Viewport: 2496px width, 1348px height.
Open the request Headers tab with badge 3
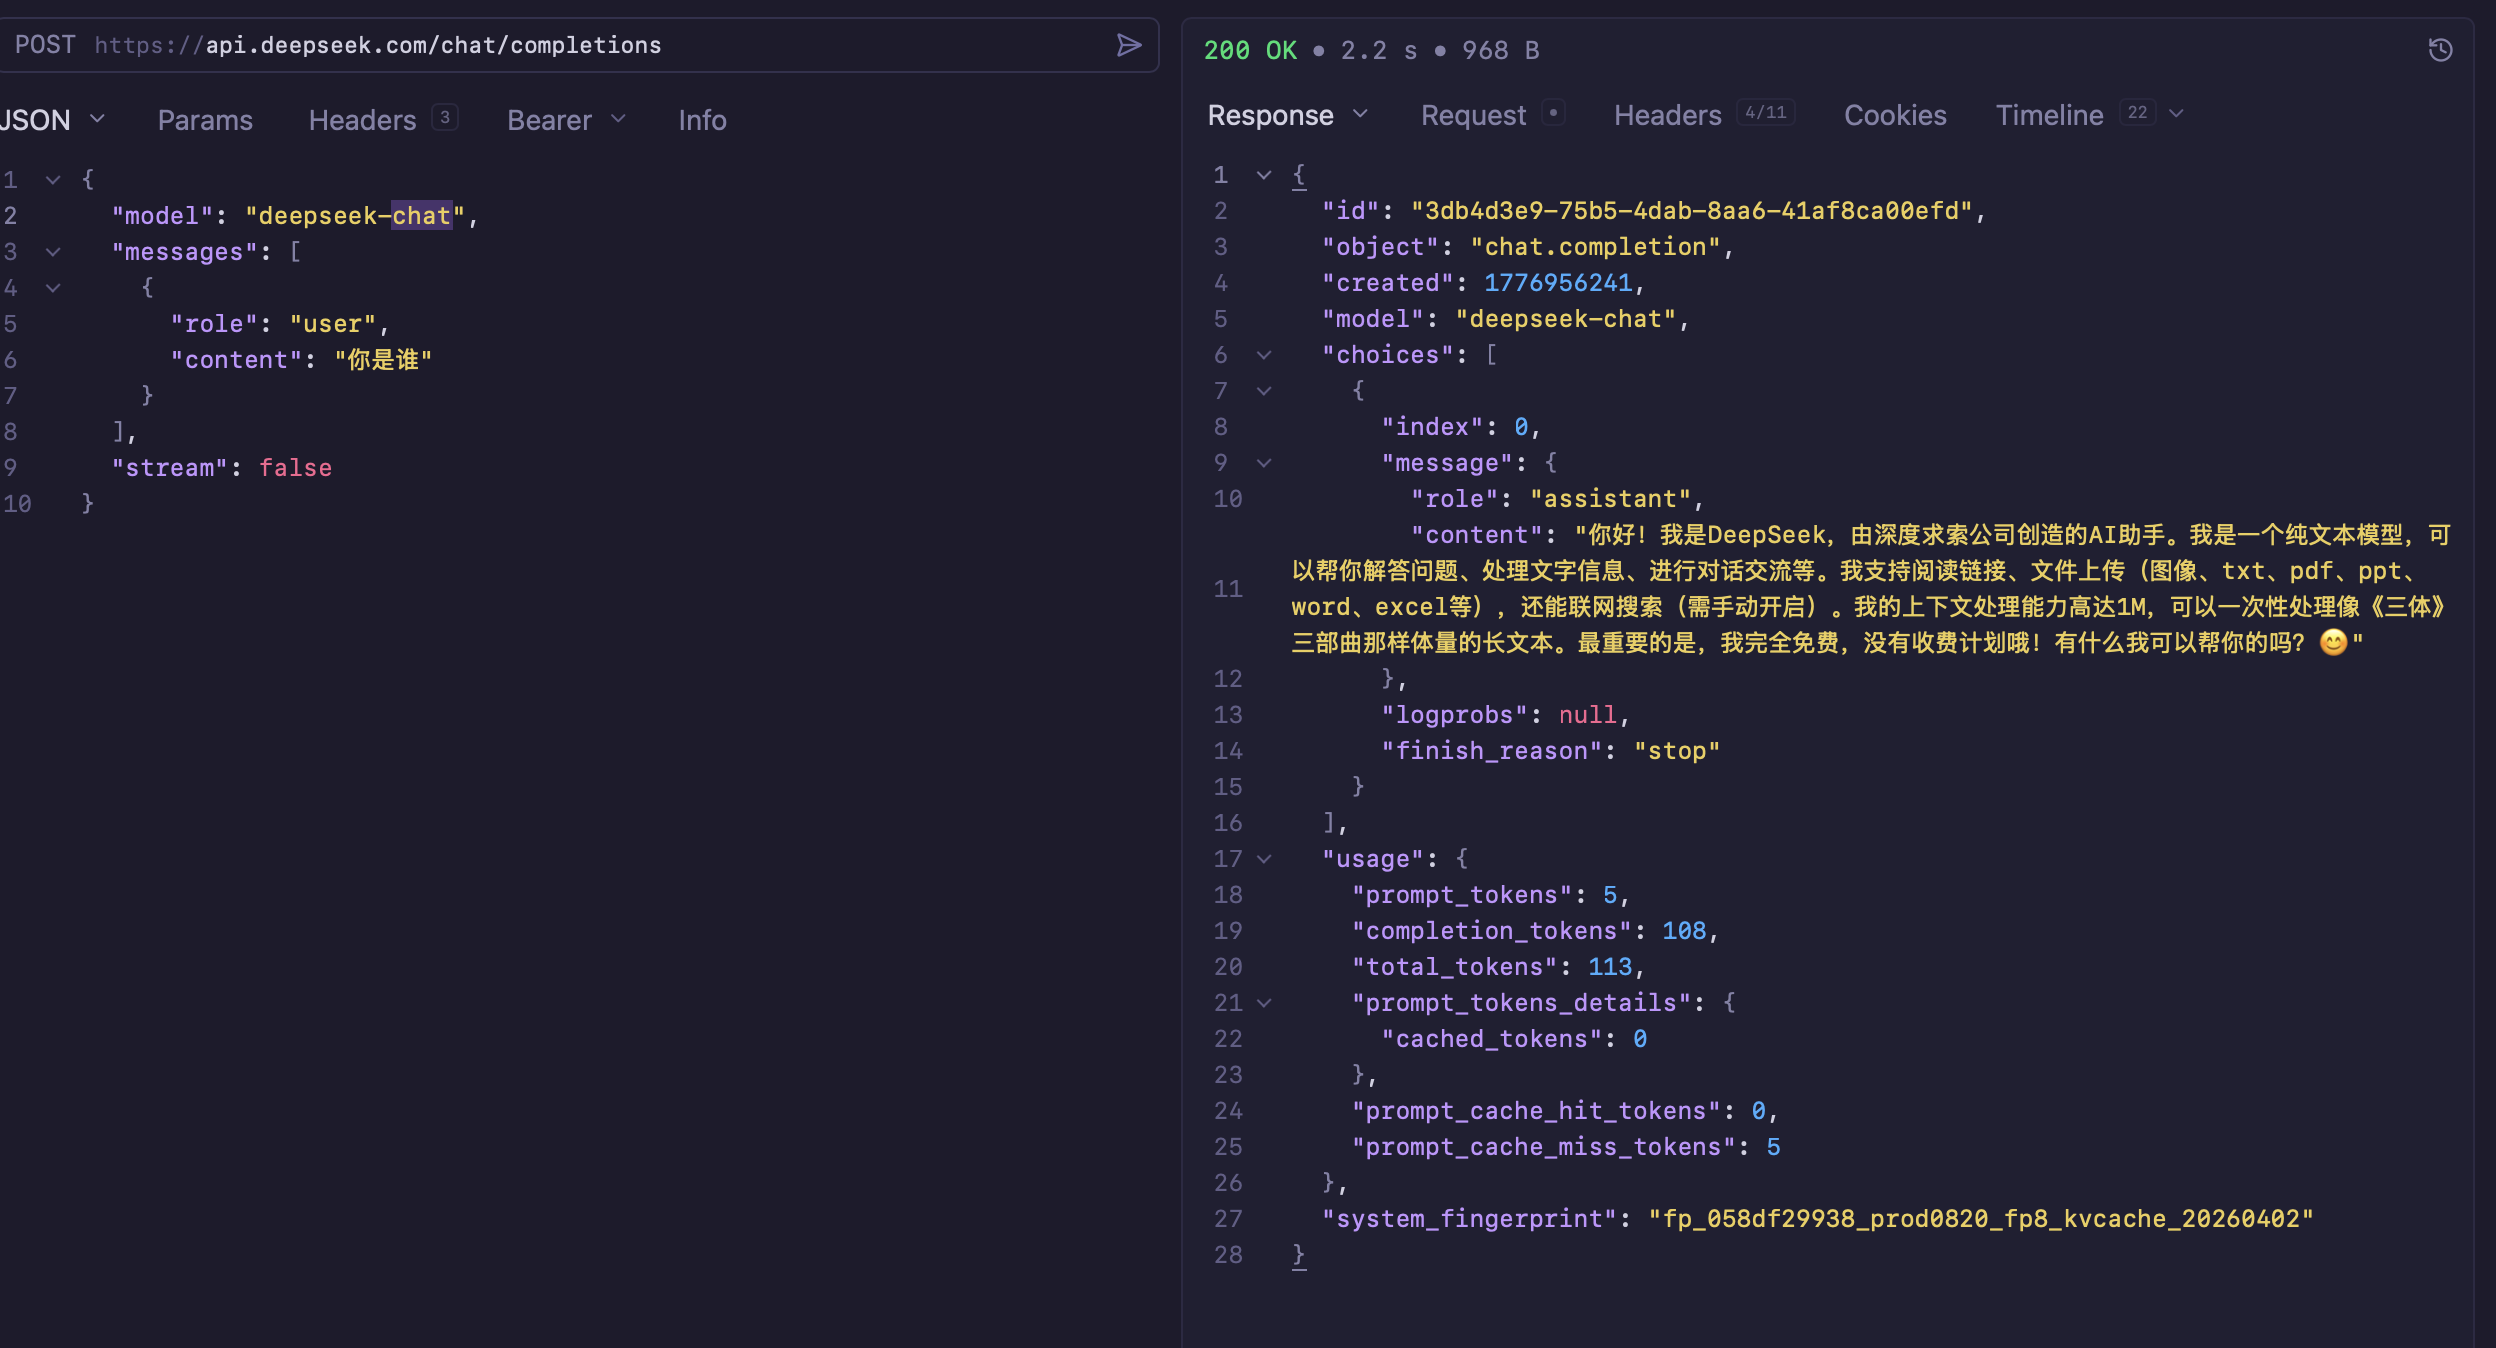(x=383, y=120)
